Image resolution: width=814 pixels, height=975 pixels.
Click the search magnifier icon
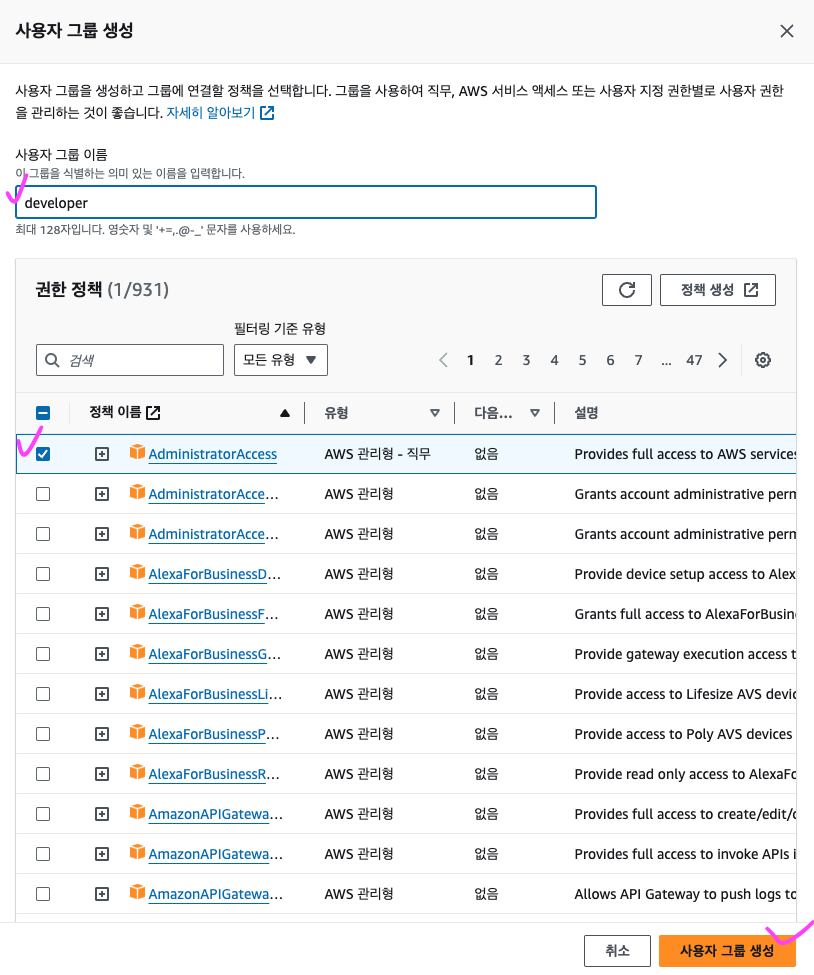pyautogui.click(x=52, y=360)
